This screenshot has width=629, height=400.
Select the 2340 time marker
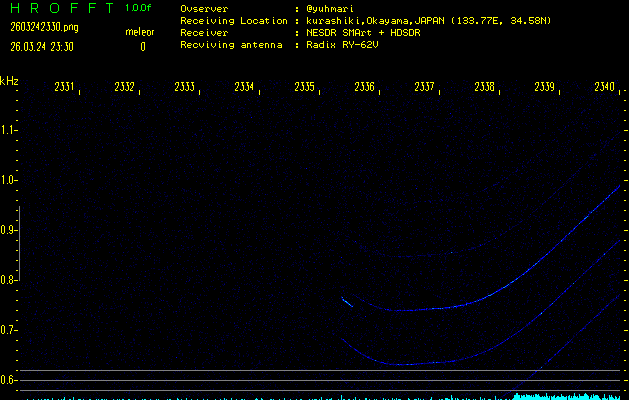point(604,88)
